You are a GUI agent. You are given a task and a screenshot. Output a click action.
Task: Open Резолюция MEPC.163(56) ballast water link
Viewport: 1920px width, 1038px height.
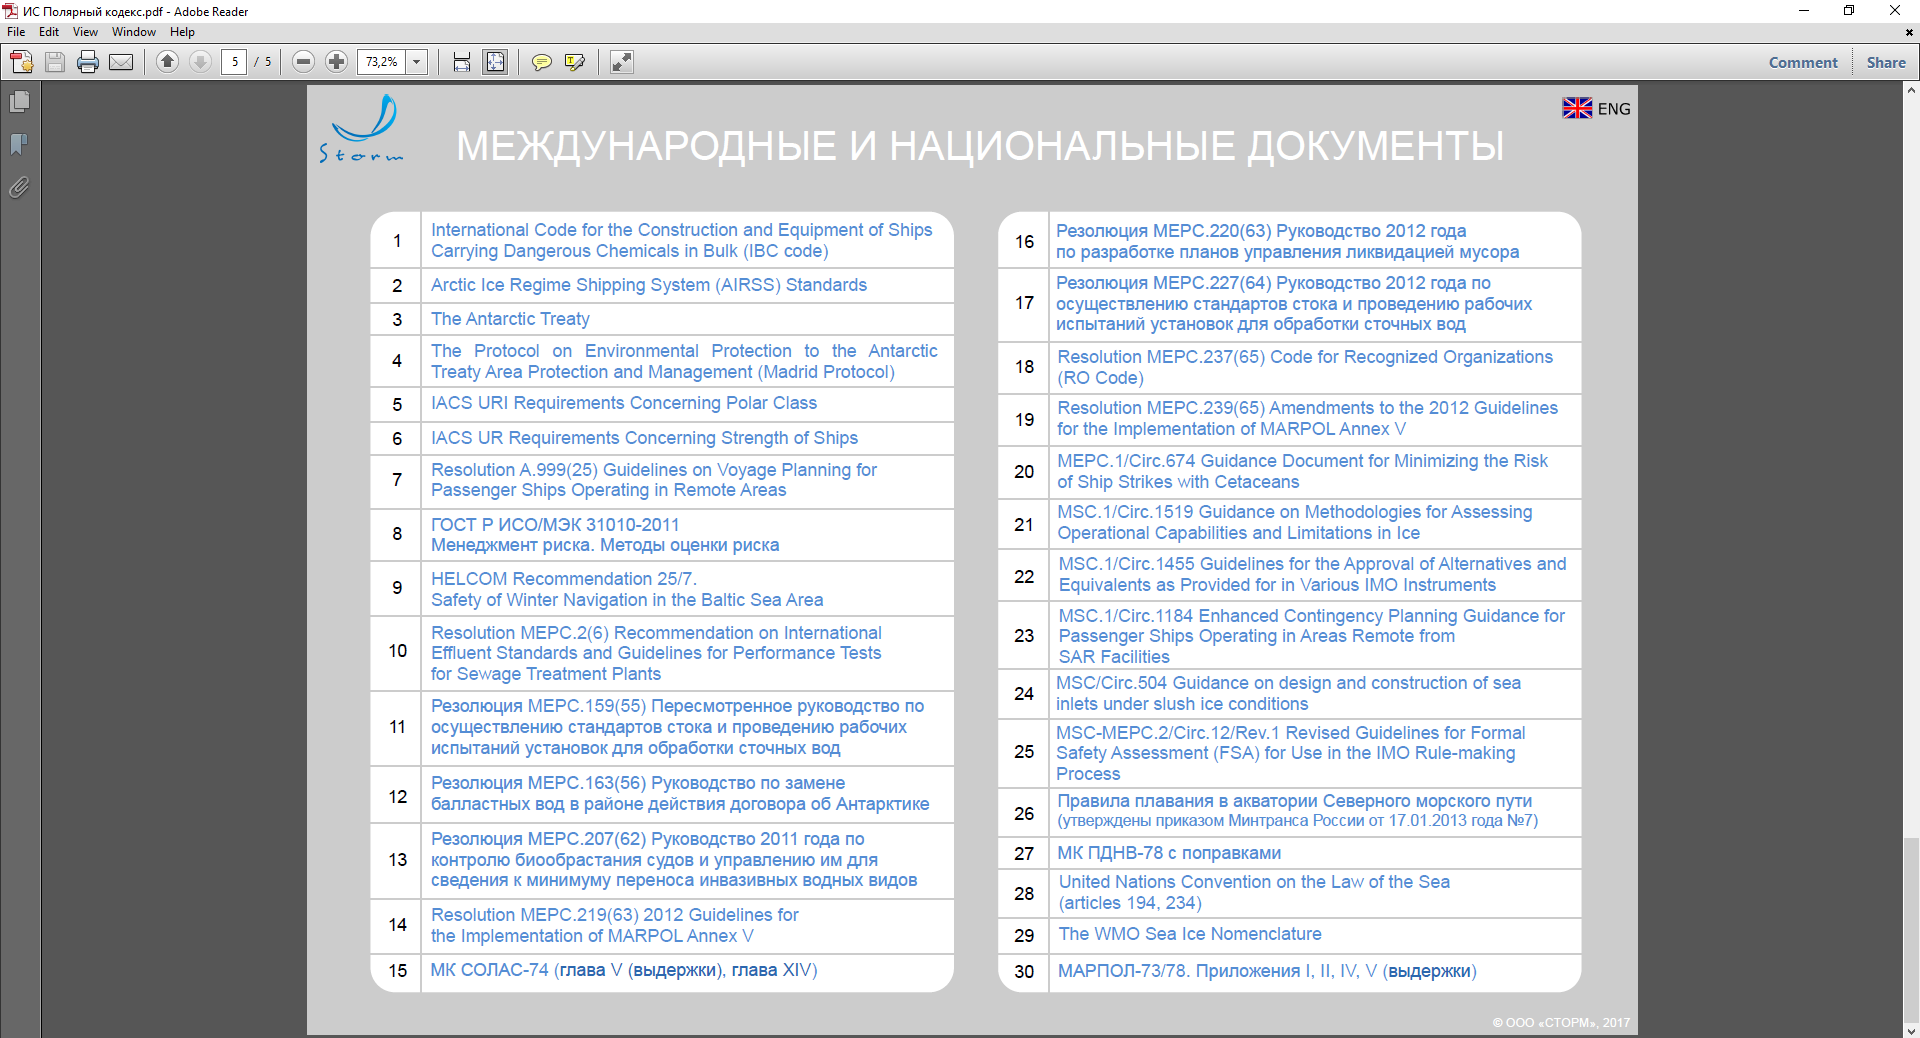pyautogui.click(x=680, y=793)
